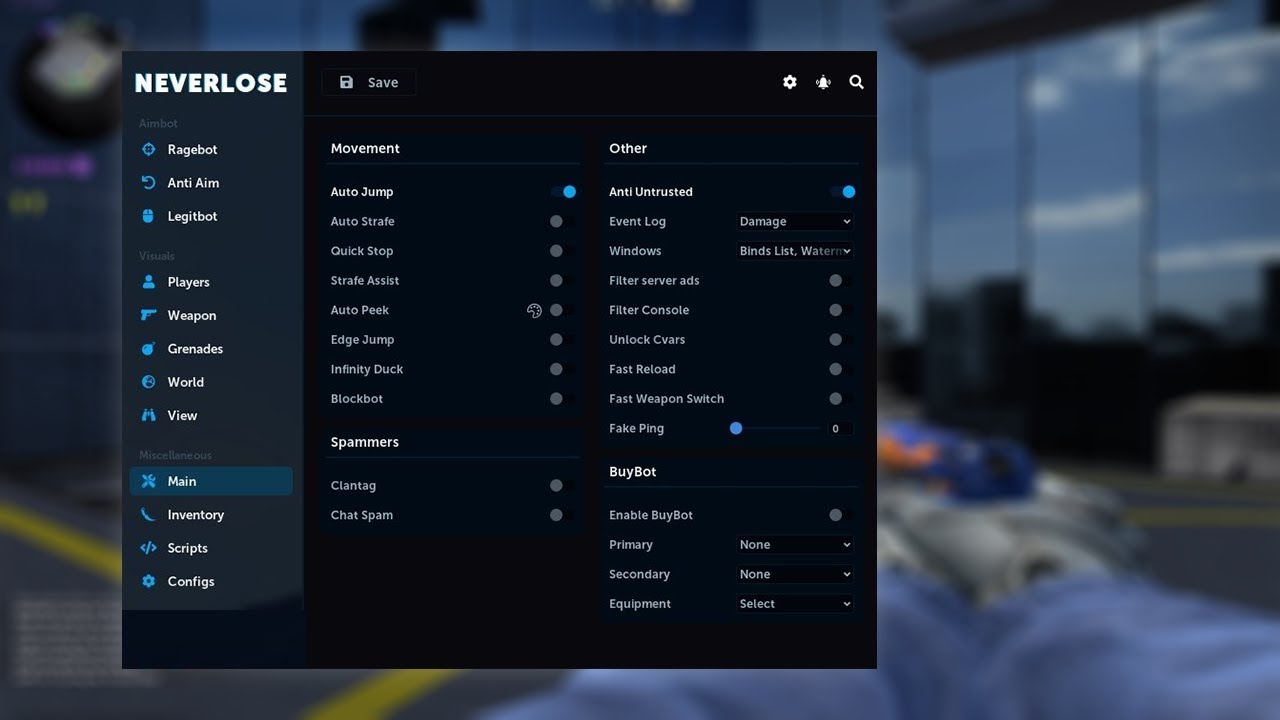The height and width of the screenshot is (720, 1280).
Task: Enable Edge Jump toggle
Action: [x=563, y=339]
